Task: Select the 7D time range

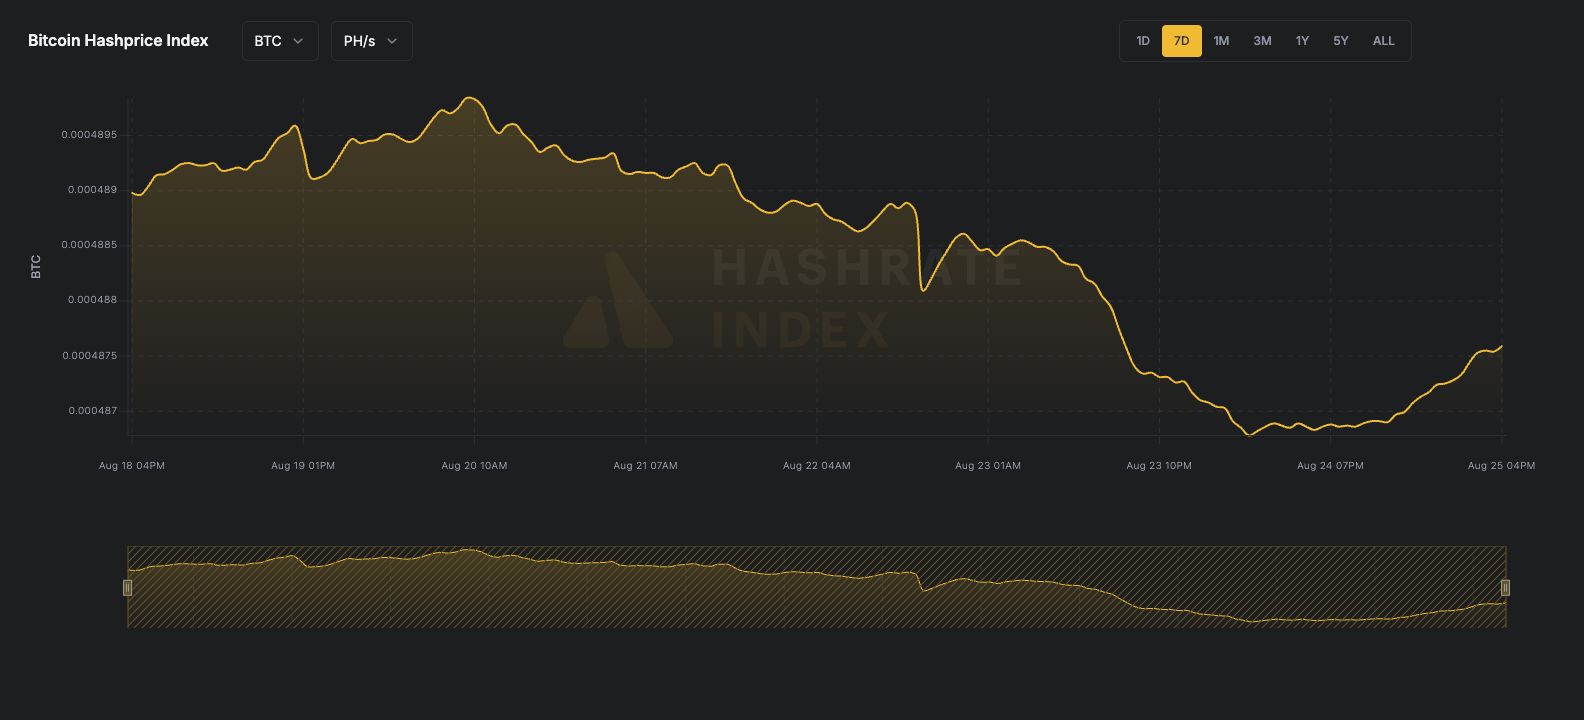Action: (1182, 41)
